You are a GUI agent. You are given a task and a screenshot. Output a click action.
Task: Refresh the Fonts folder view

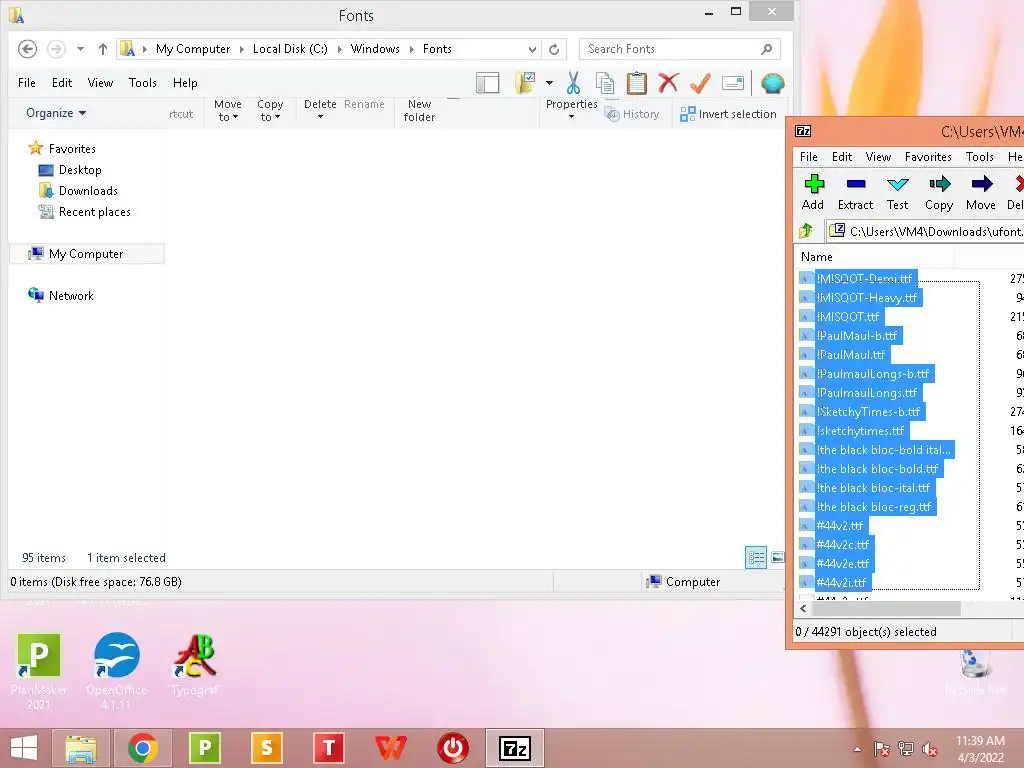tap(554, 49)
